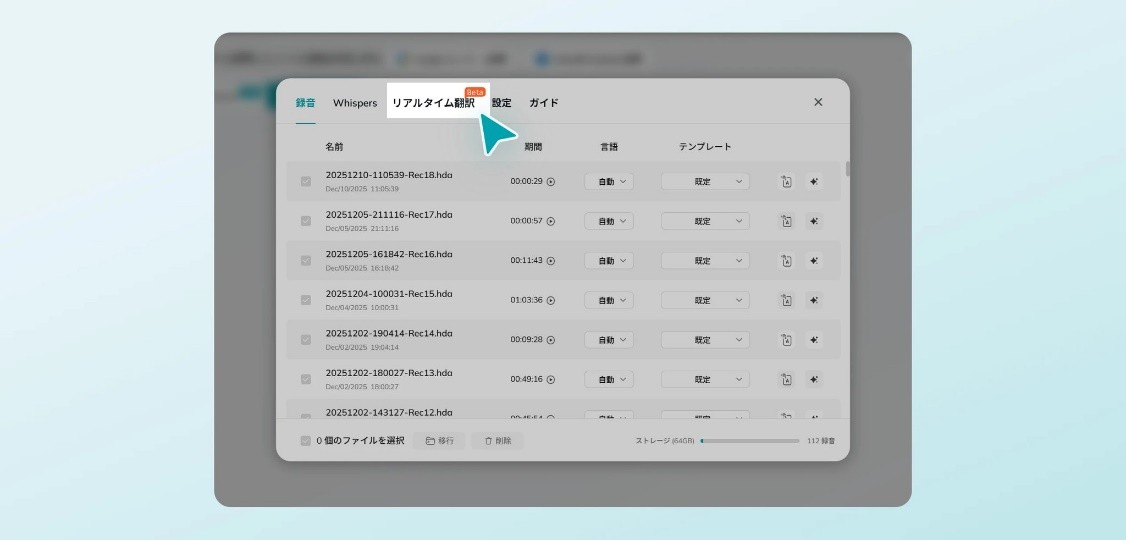Screen dimensions: 1126x540
Task: Toggle the checkbox for Rec18 recording
Action: click(306, 181)
